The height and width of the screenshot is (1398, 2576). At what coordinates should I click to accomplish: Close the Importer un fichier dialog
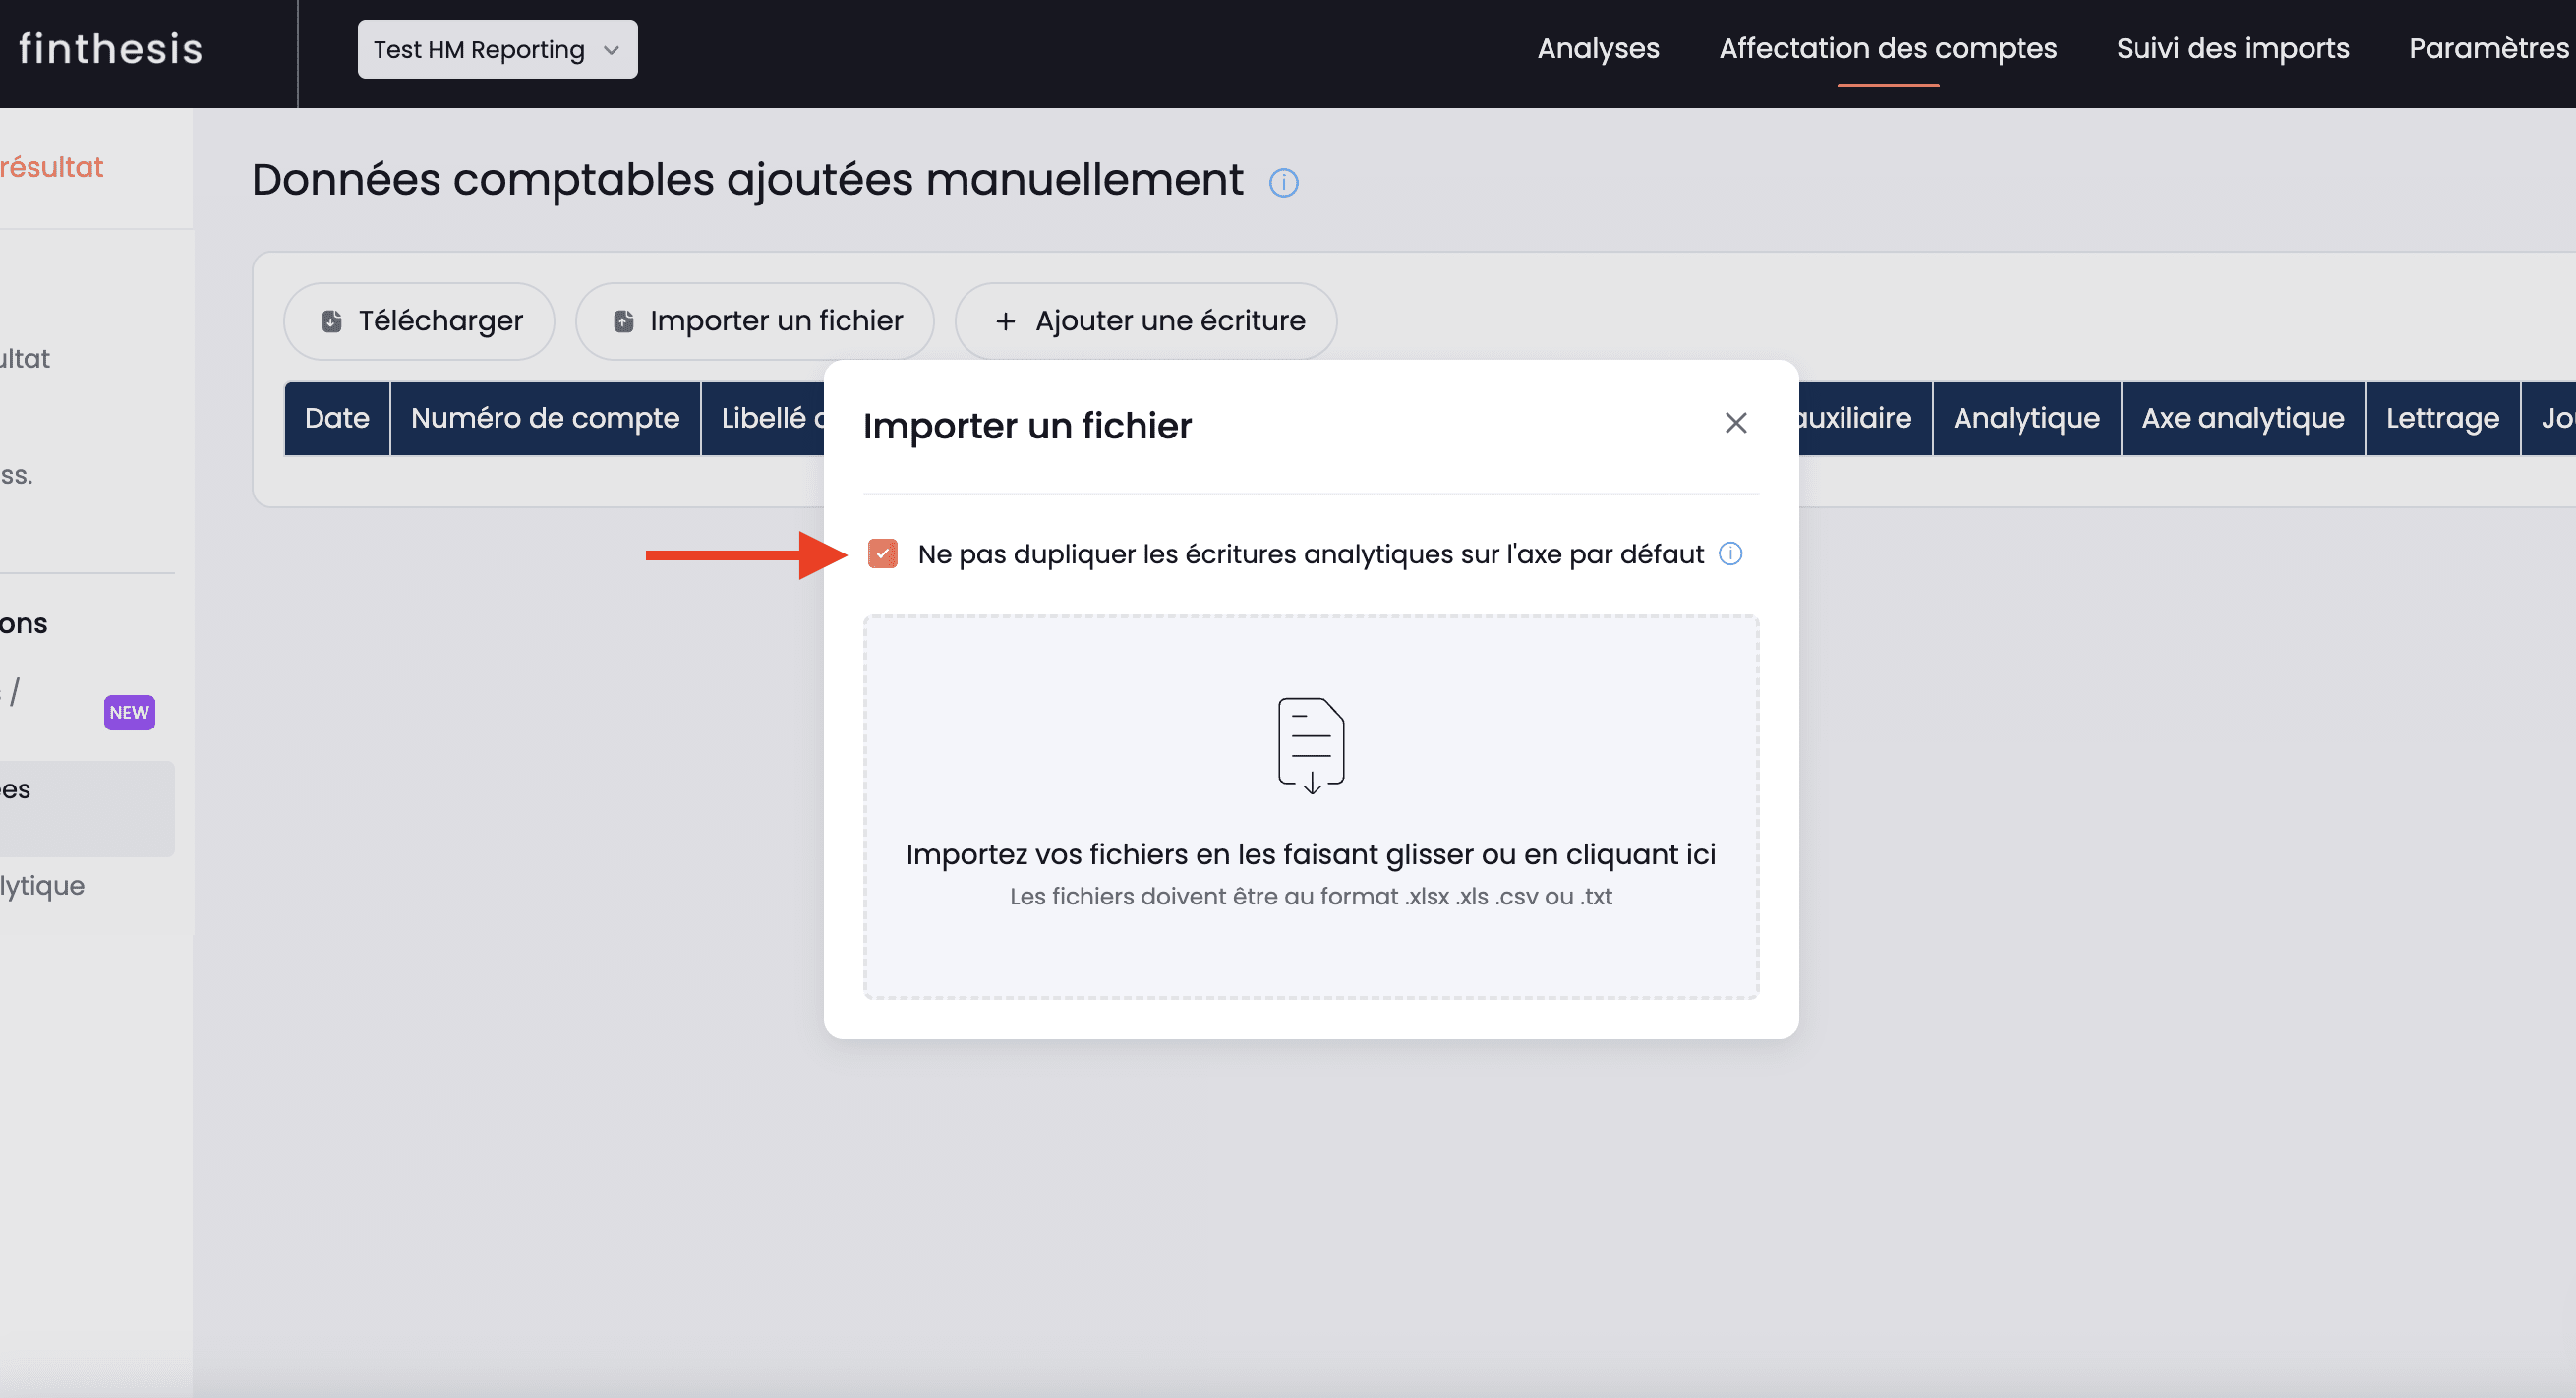click(x=1735, y=423)
